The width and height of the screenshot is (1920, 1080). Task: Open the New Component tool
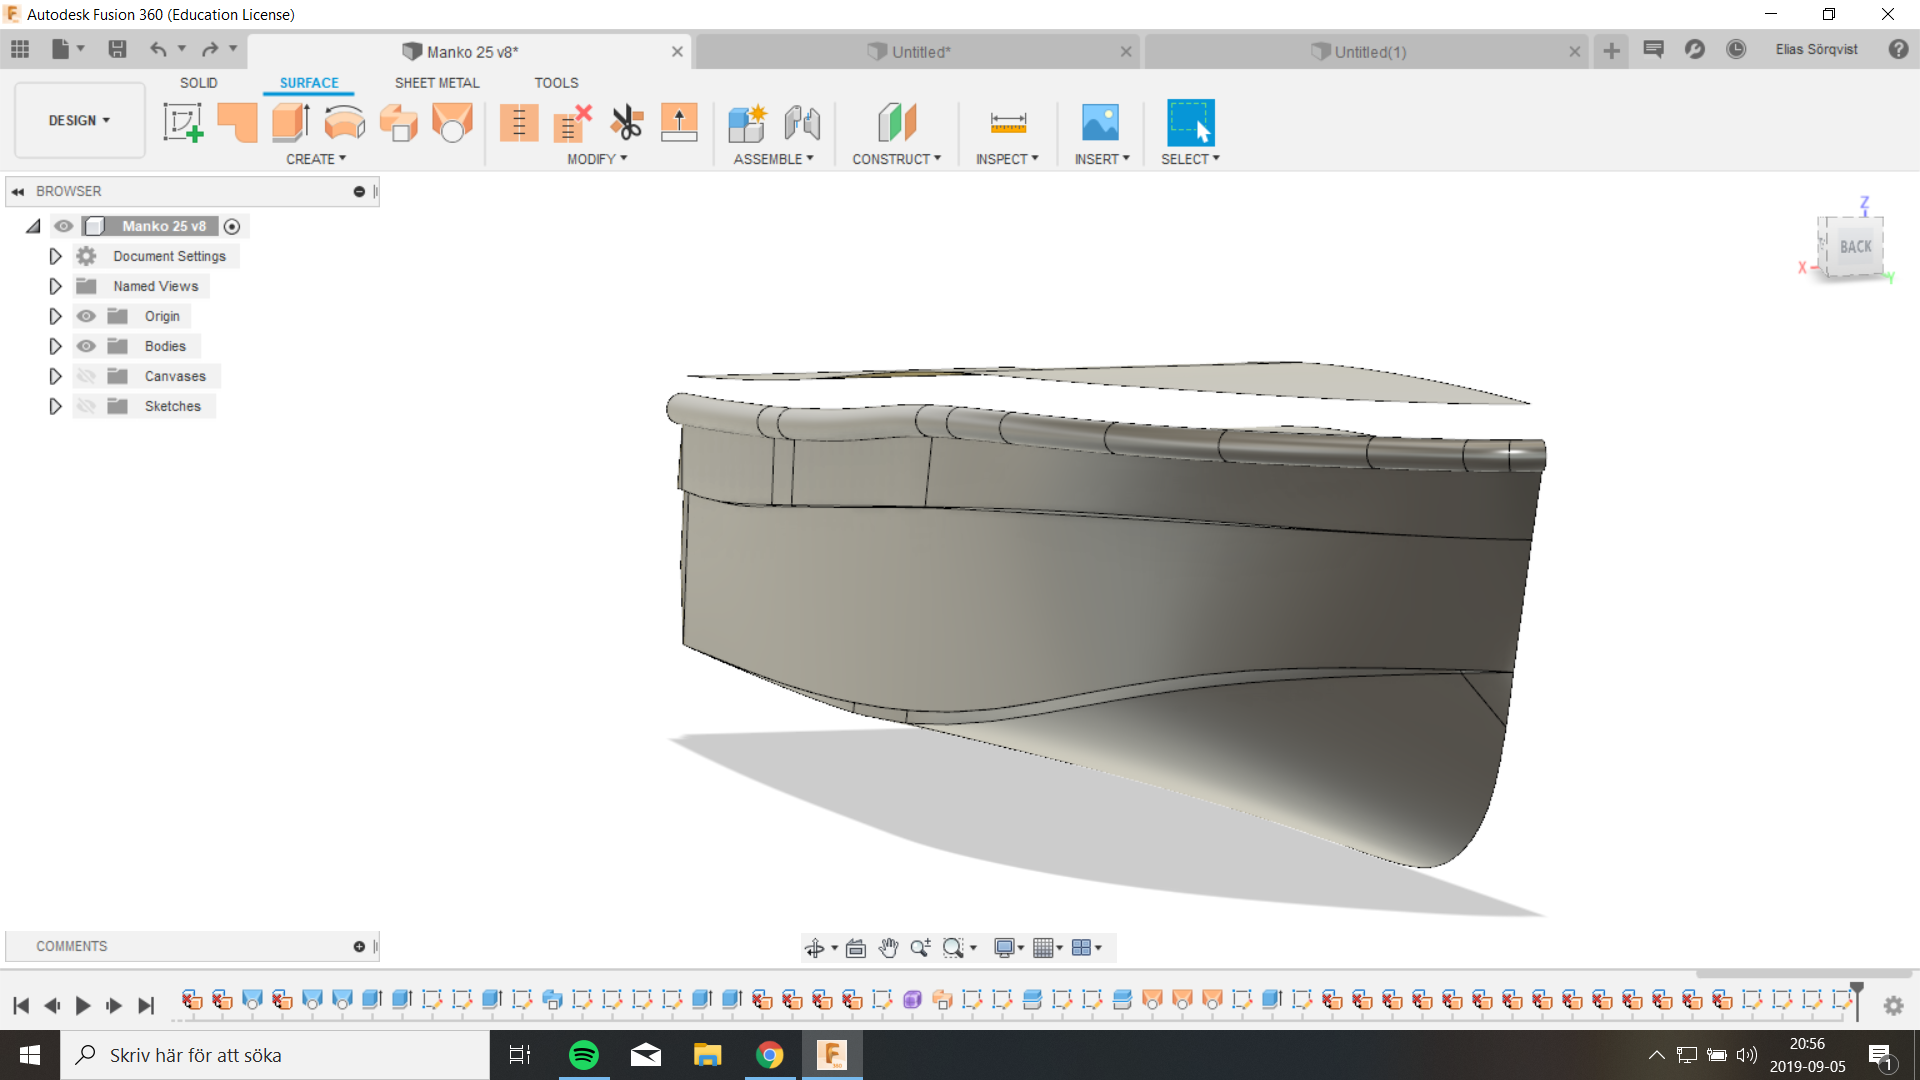(x=747, y=122)
